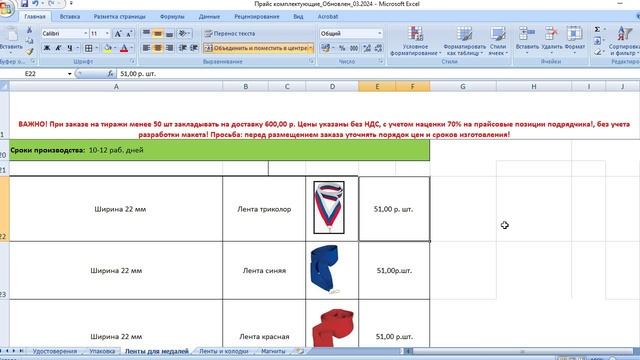Toggle underline (Ч) formatting
This screenshot has width=640, height=360.
click(x=70, y=48)
